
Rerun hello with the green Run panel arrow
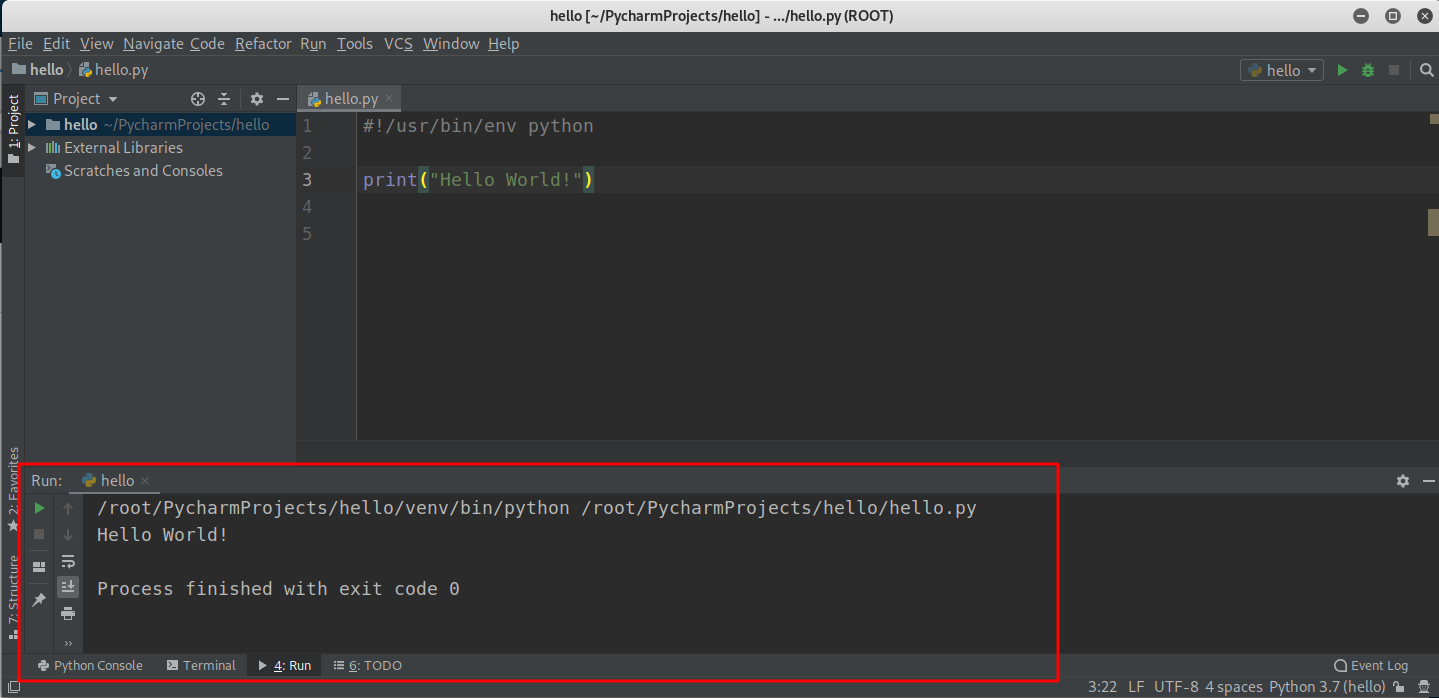point(39,508)
